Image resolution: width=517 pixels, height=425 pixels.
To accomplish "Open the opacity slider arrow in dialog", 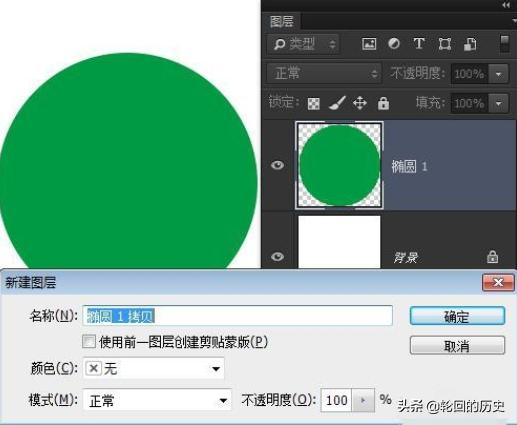I will tap(363, 400).
